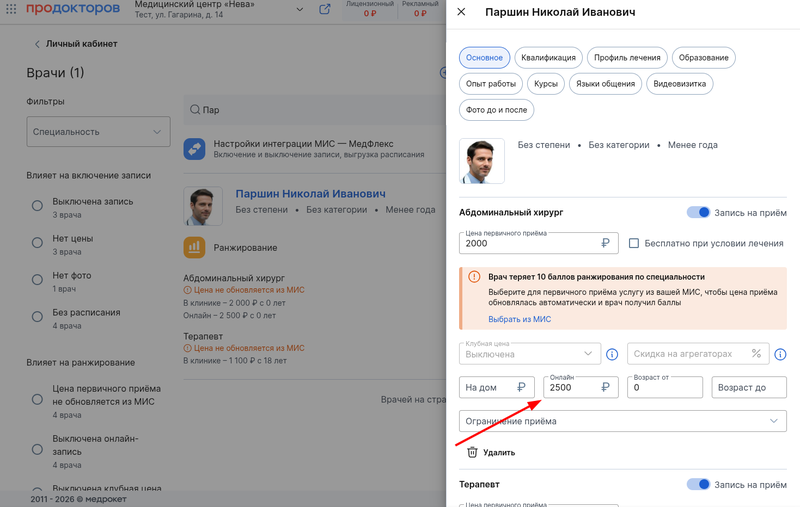Open the apps grid menu icon

(x=11, y=9)
